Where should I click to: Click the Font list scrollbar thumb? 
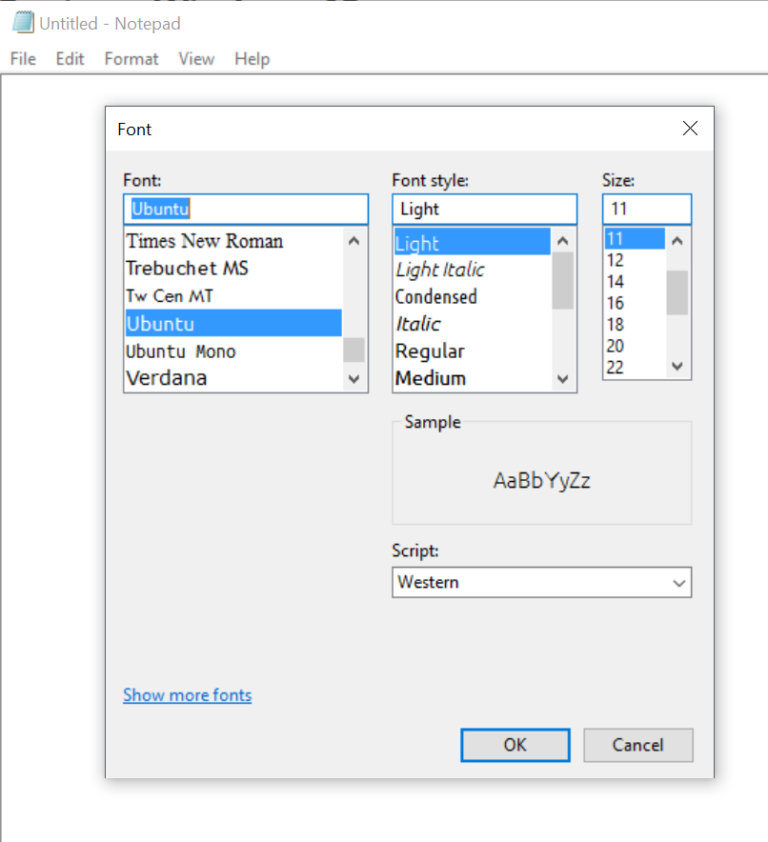click(354, 349)
